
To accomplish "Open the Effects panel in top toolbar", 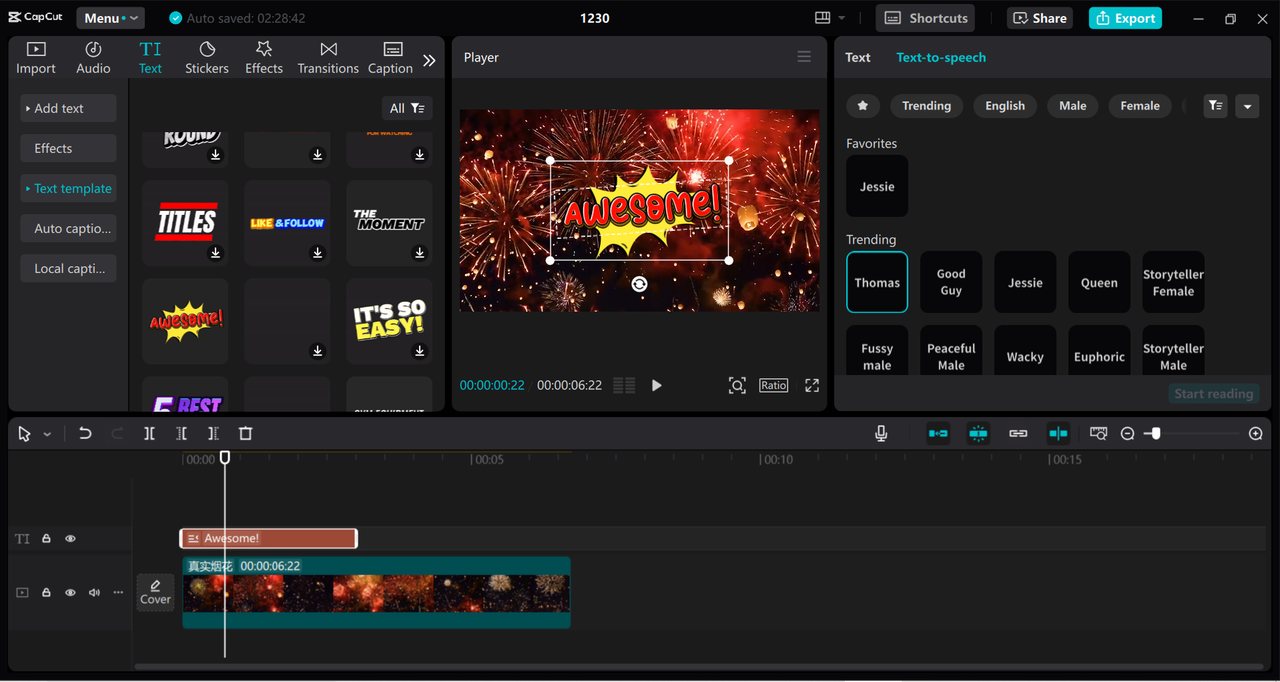I will [x=264, y=58].
